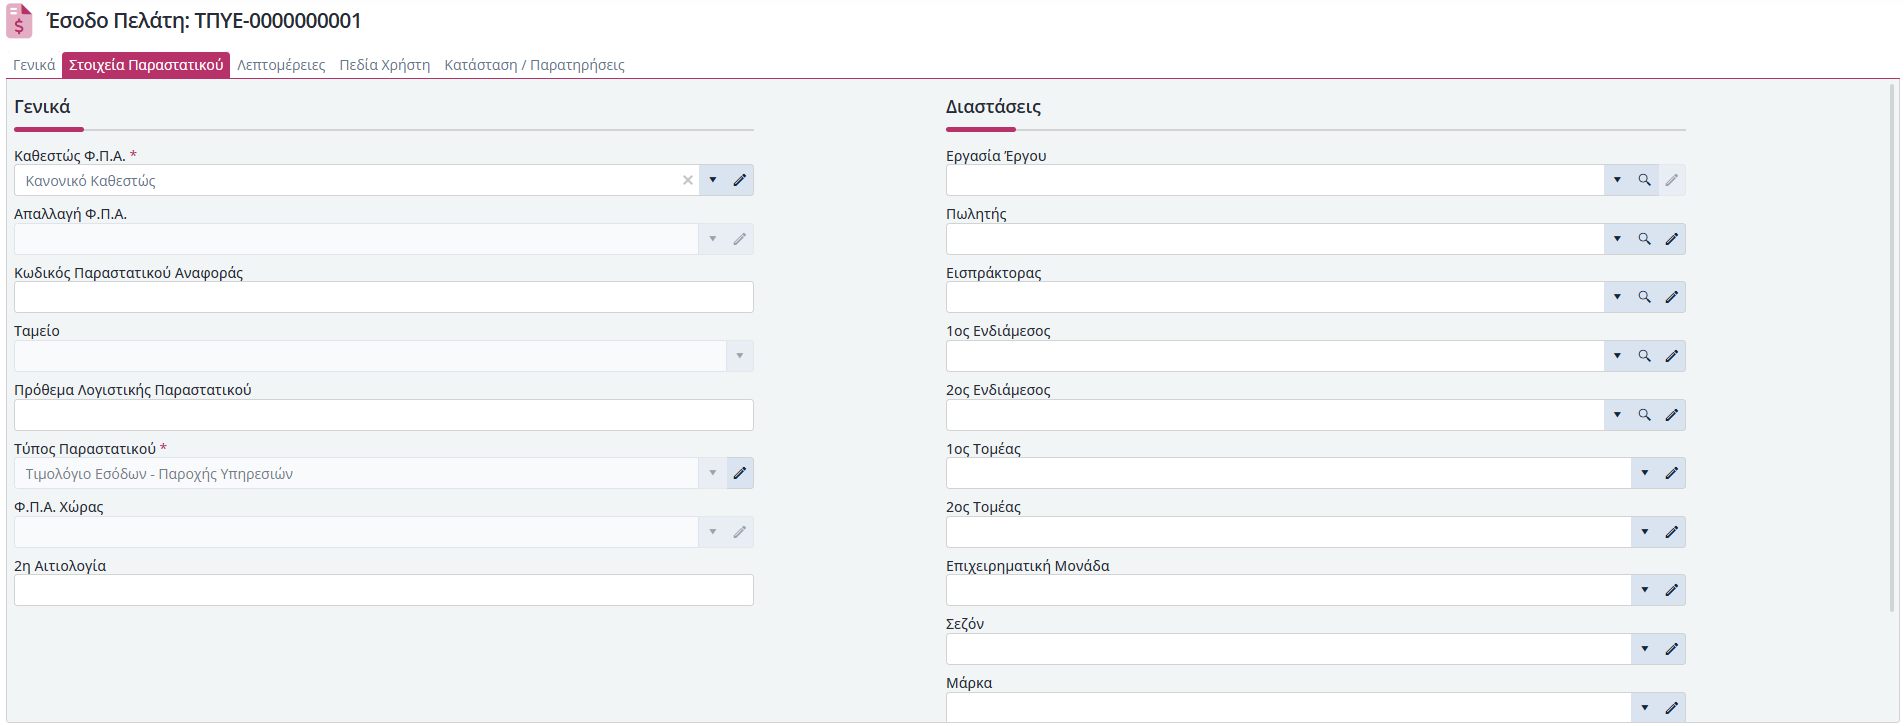Expand the Καθεστώς Φ.Π.Α. dropdown
1904x726 pixels.
pos(713,180)
